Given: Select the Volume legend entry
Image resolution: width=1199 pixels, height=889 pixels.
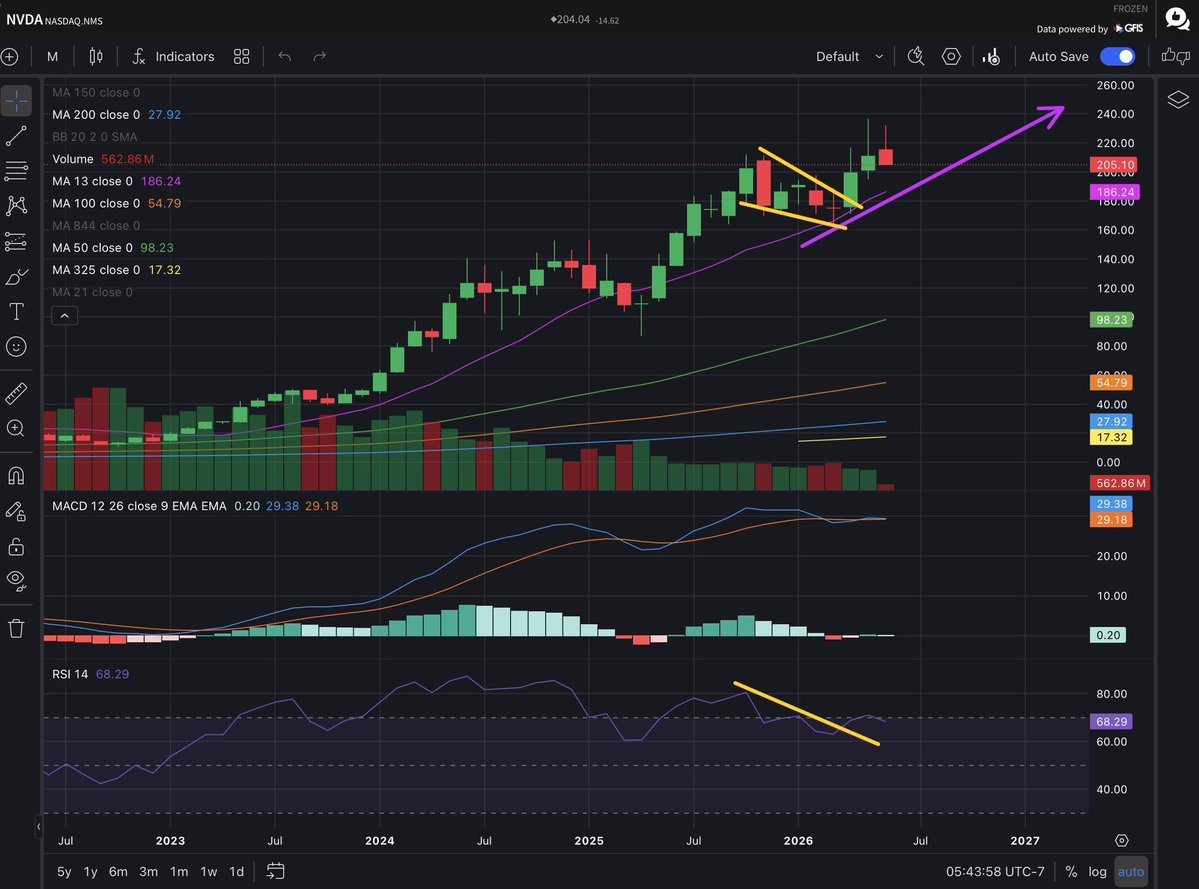Looking at the screenshot, I should [x=102, y=159].
